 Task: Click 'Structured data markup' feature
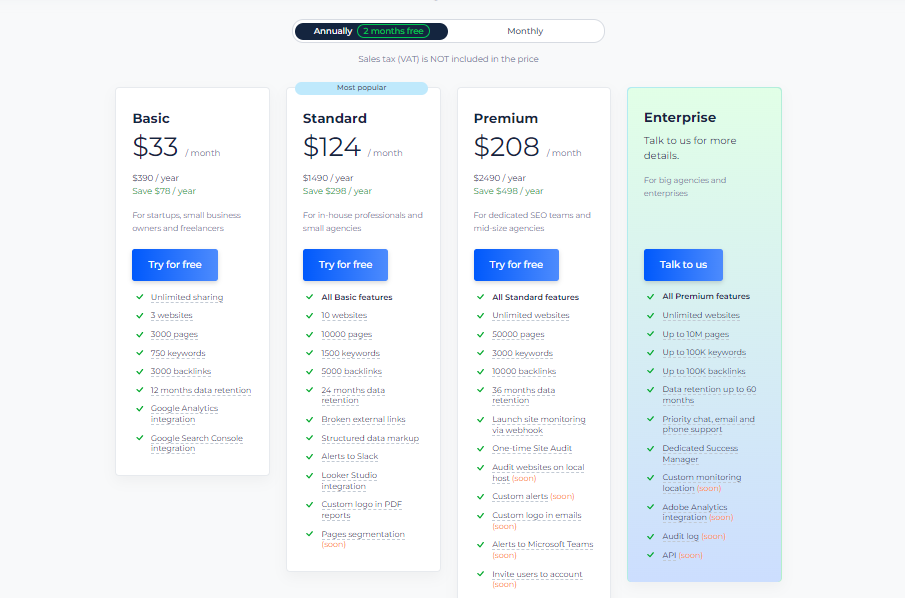point(370,439)
